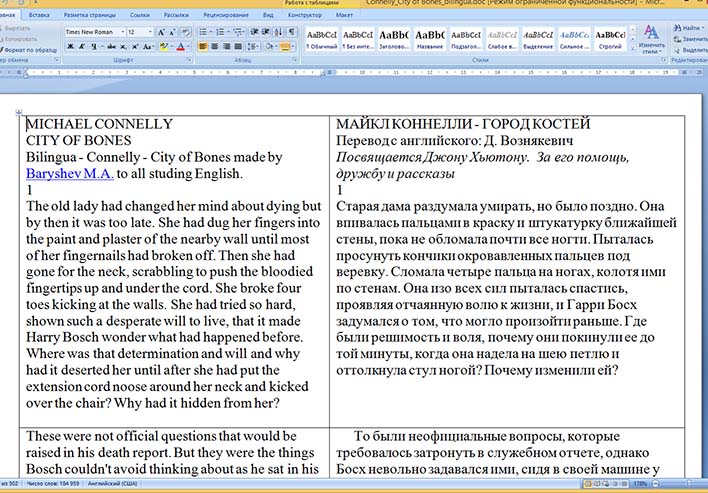The width and height of the screenshot is (708, 493).
Task: Switch to the Рассылки (Mailings) tab
Action: tap(176, 15)
